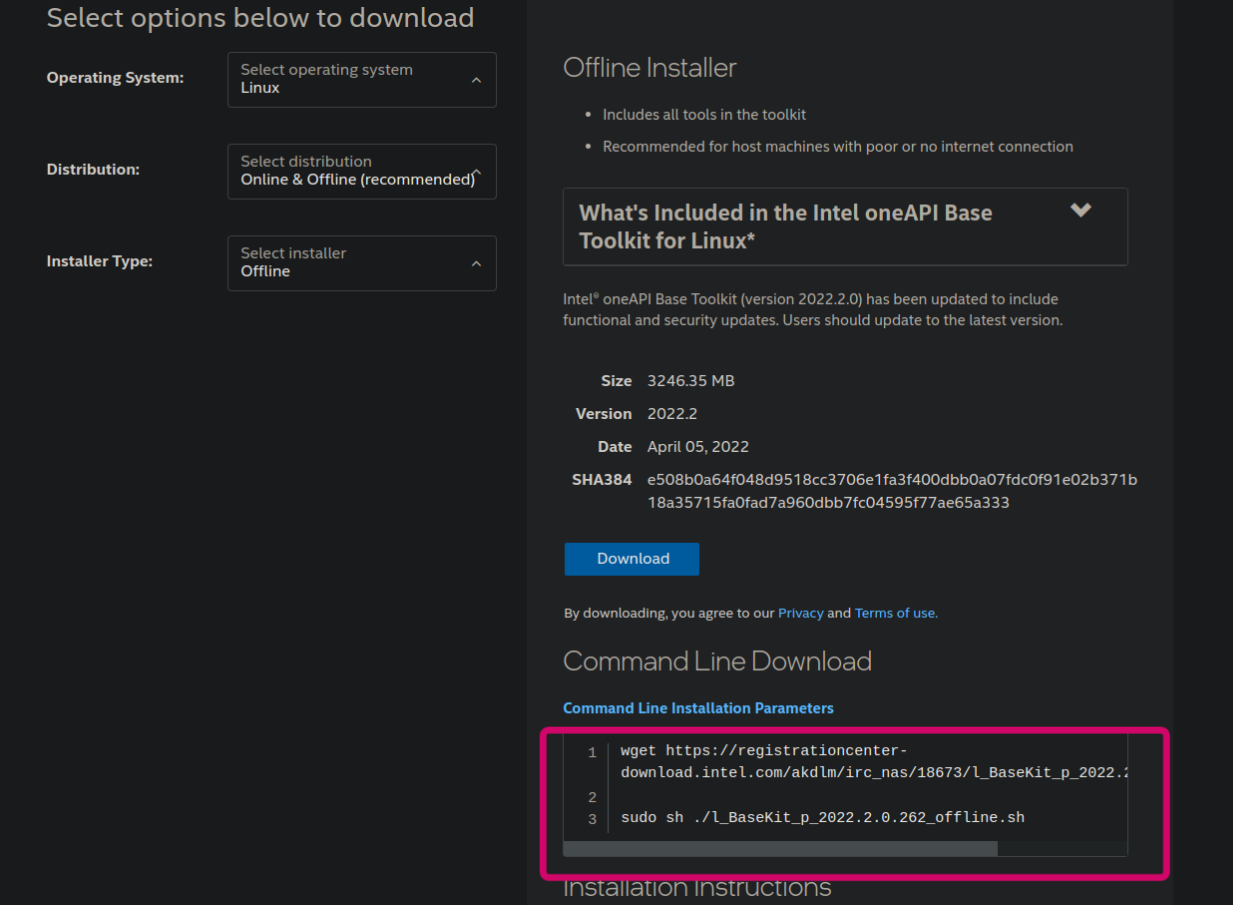Click the down chevron on What's Included panel
1235x907 pixels.
point(1080,210)
